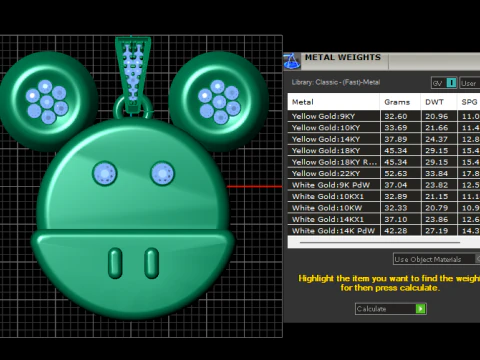
Task: Click the SPG column header
Action: [469, 102]
